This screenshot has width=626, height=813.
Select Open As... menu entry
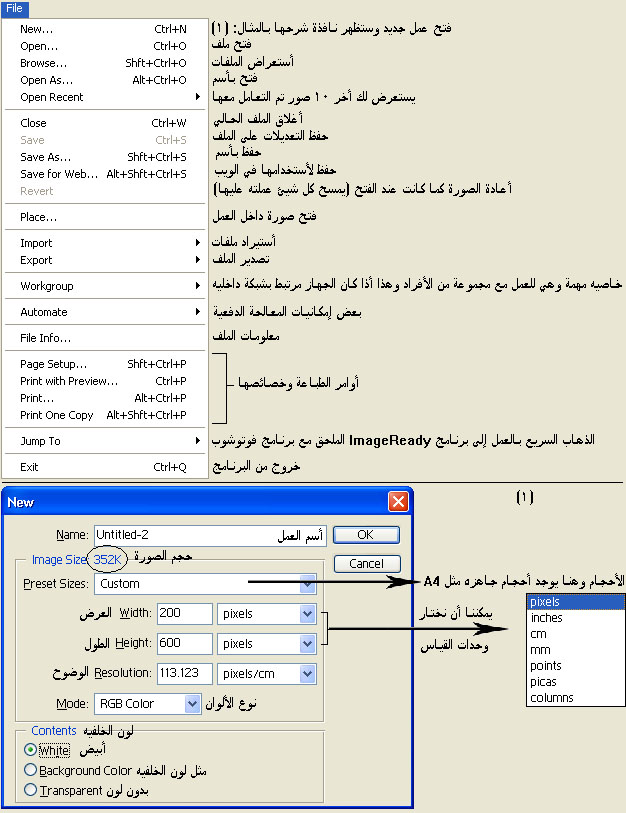pos(104,80)
